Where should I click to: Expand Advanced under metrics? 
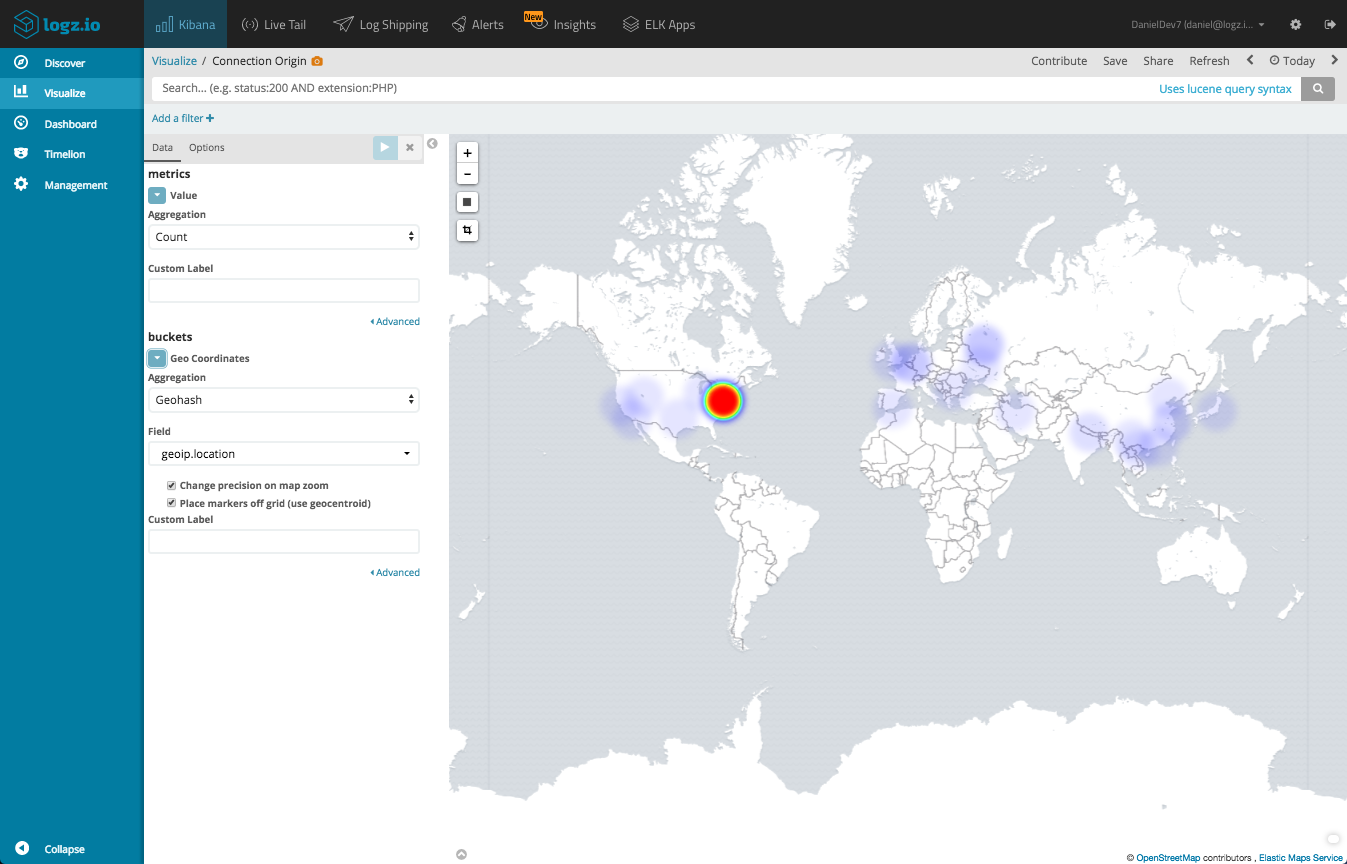[x=395, y=322]
